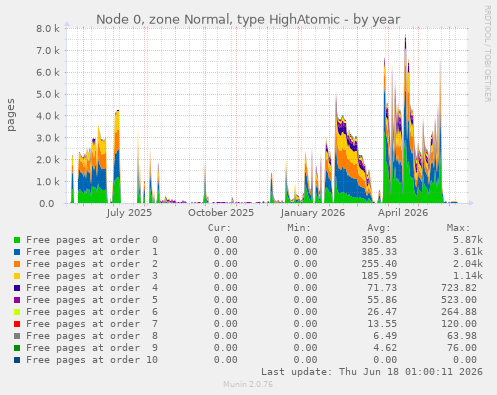The image size is (497, 395).
Task: Click 'Free pages at order 8' label
Action: [92, 336]
